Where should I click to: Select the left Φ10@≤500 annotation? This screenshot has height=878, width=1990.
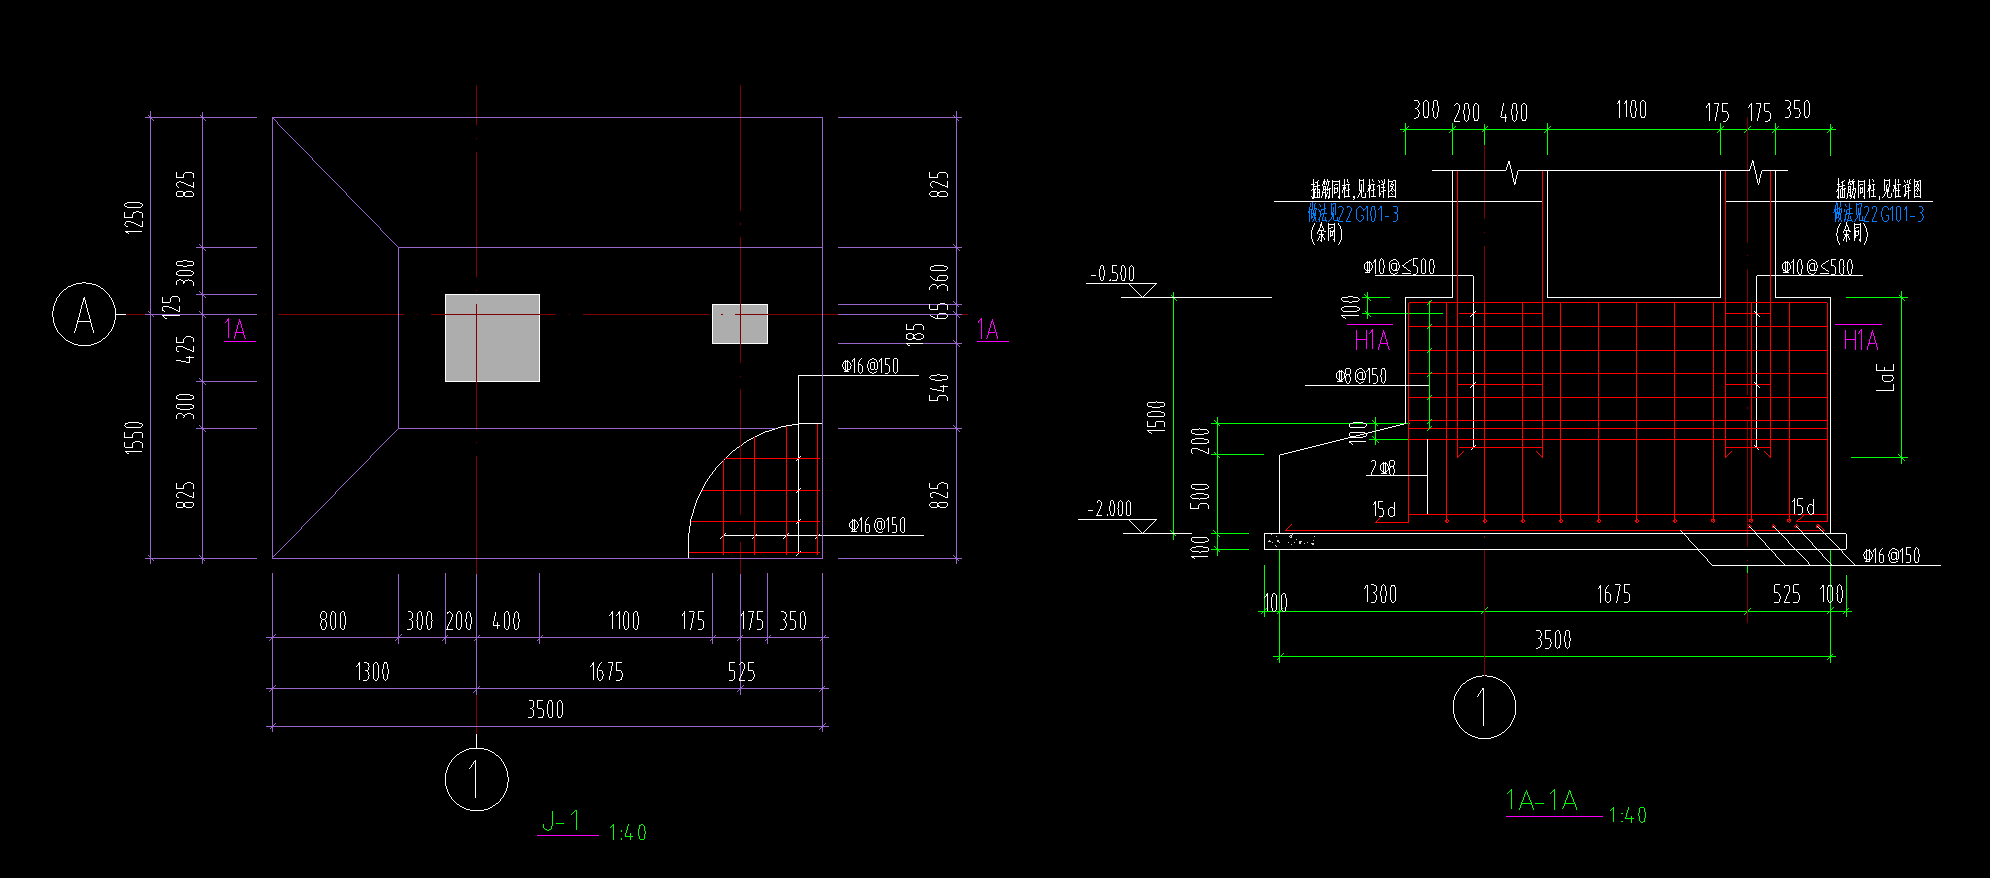1399,267
